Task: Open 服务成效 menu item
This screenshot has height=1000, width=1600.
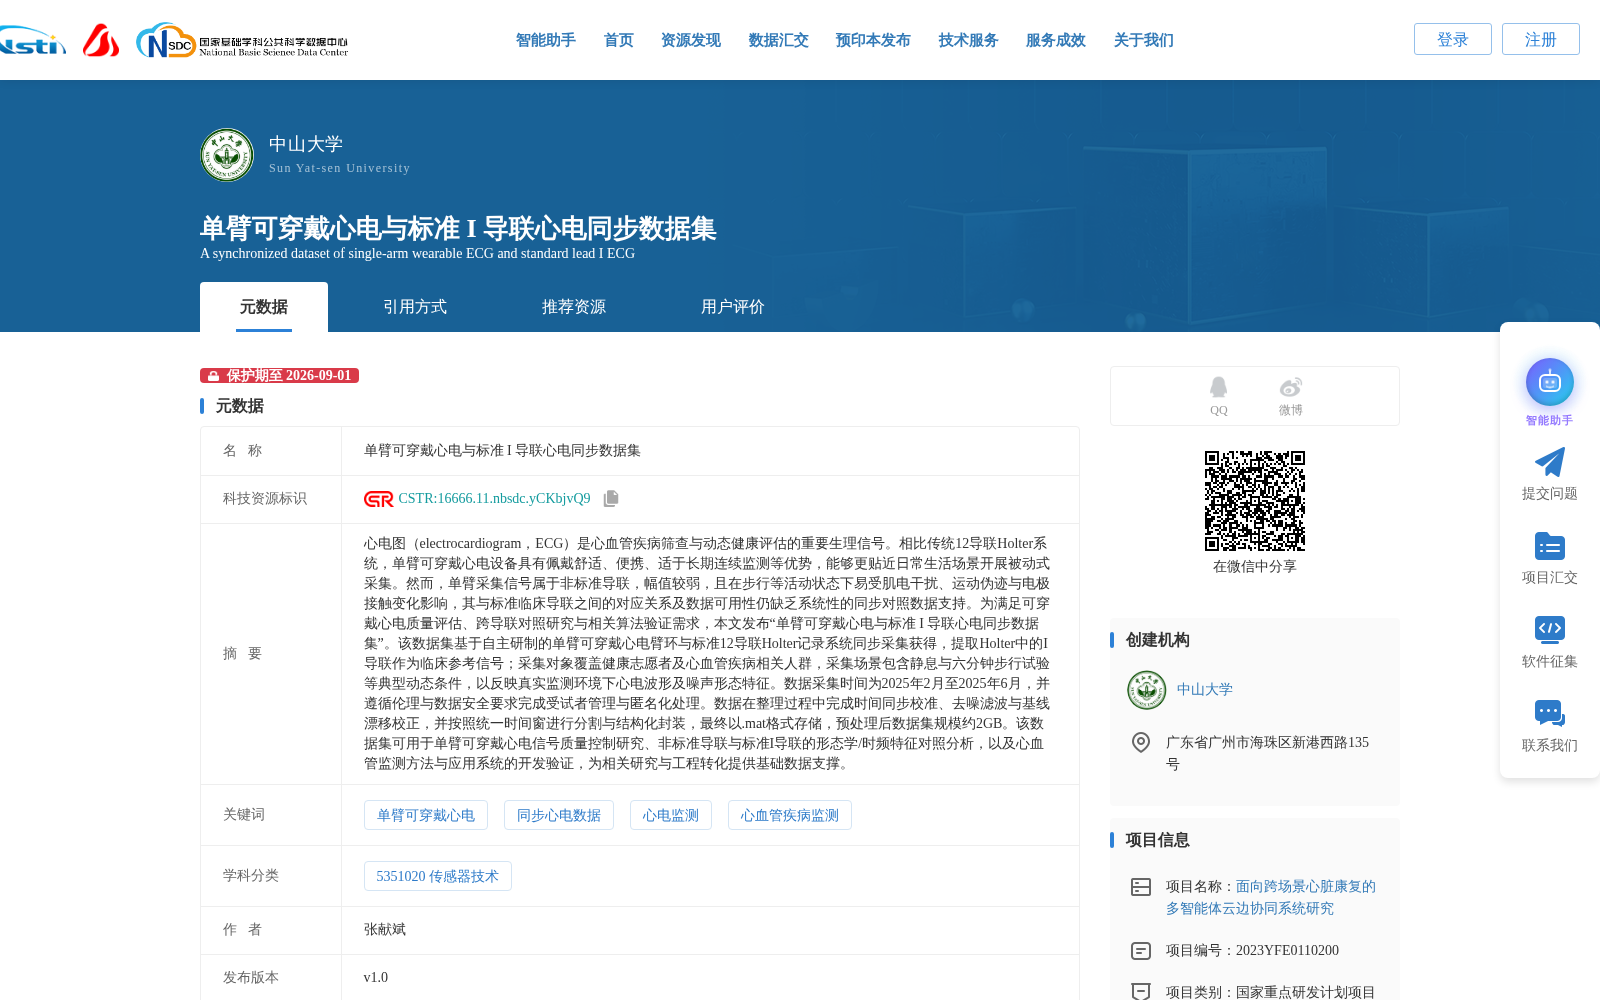Action: (1056, 40)
